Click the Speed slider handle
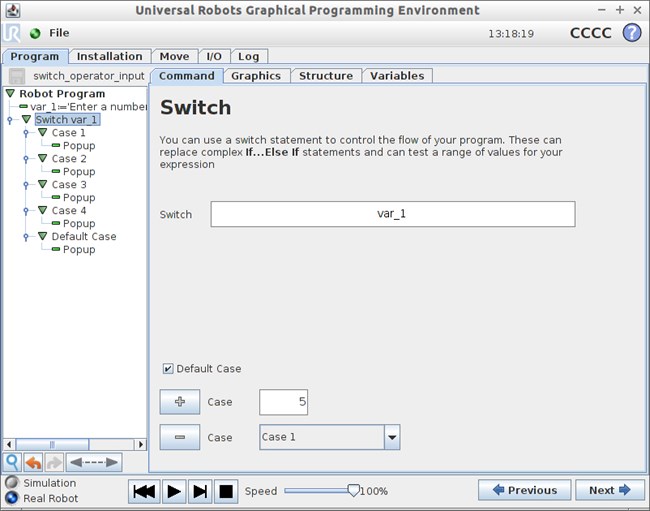This screenshot has width=650, height=511. [353, 491]
